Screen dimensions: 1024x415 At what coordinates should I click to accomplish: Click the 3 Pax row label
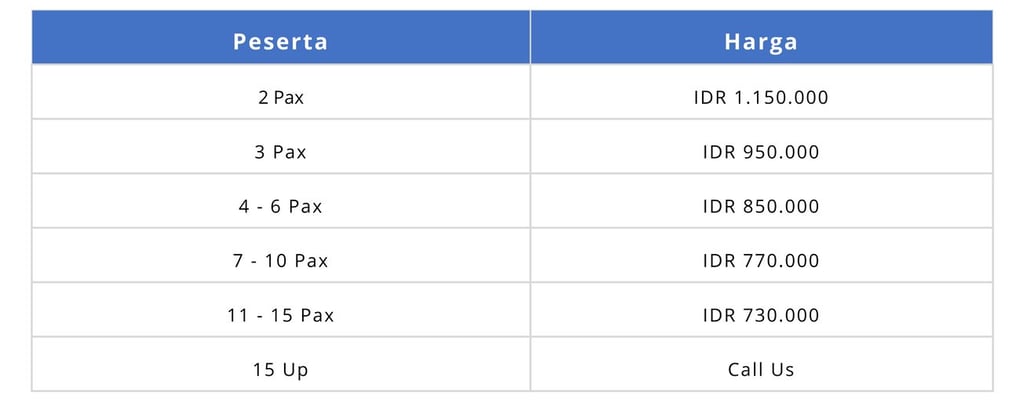click(x=280, y=152)
